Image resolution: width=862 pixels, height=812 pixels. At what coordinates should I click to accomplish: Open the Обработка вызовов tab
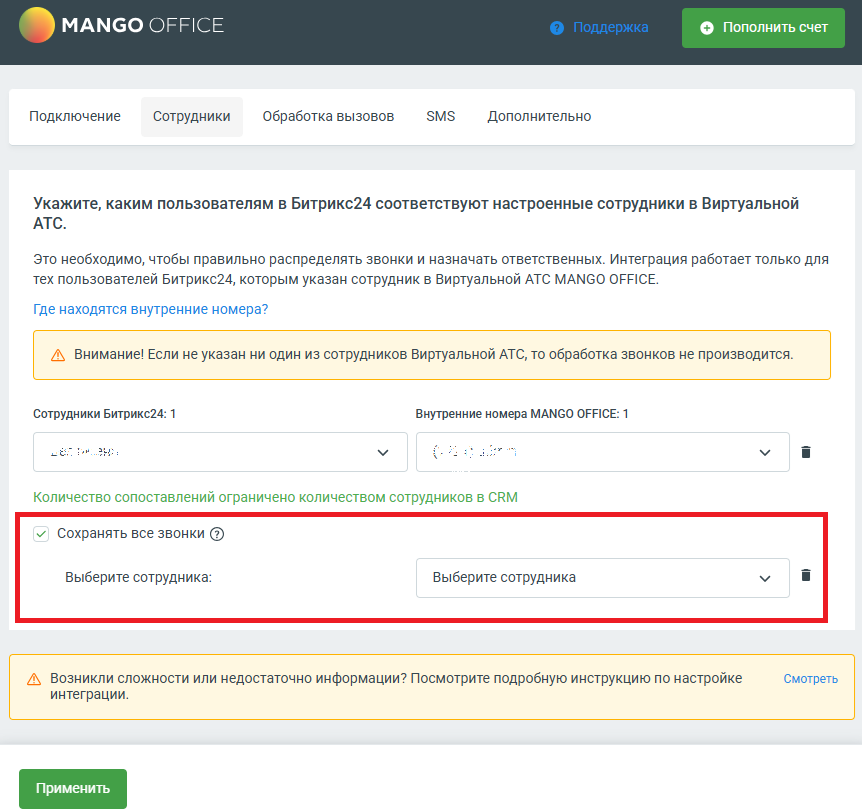(328, 117)
